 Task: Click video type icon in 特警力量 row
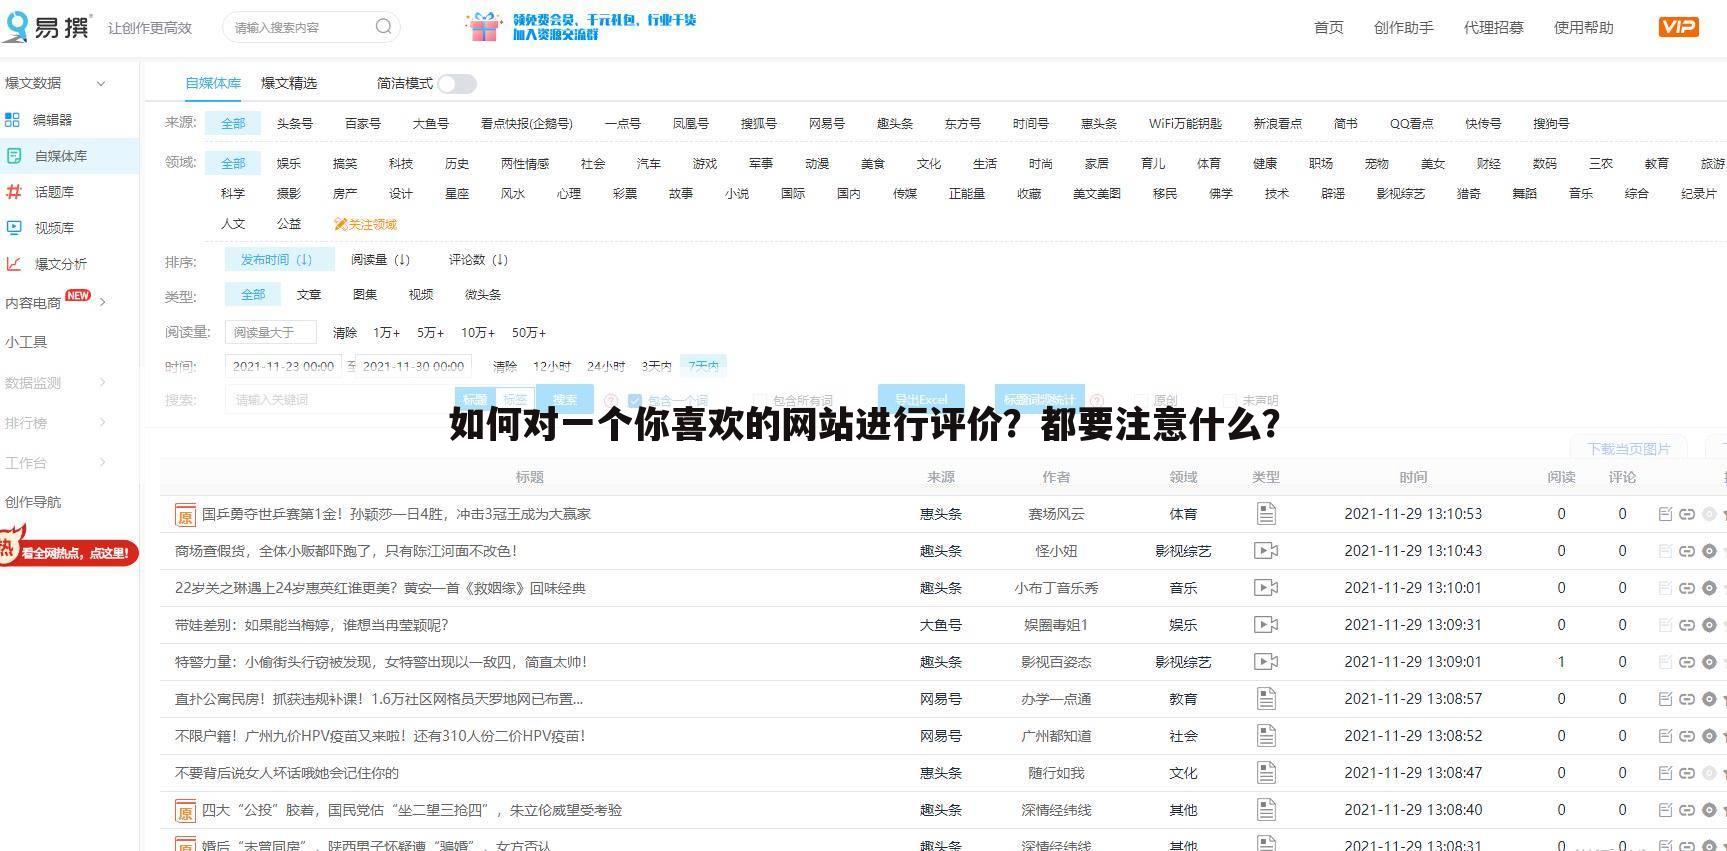tap(1266, 662)
